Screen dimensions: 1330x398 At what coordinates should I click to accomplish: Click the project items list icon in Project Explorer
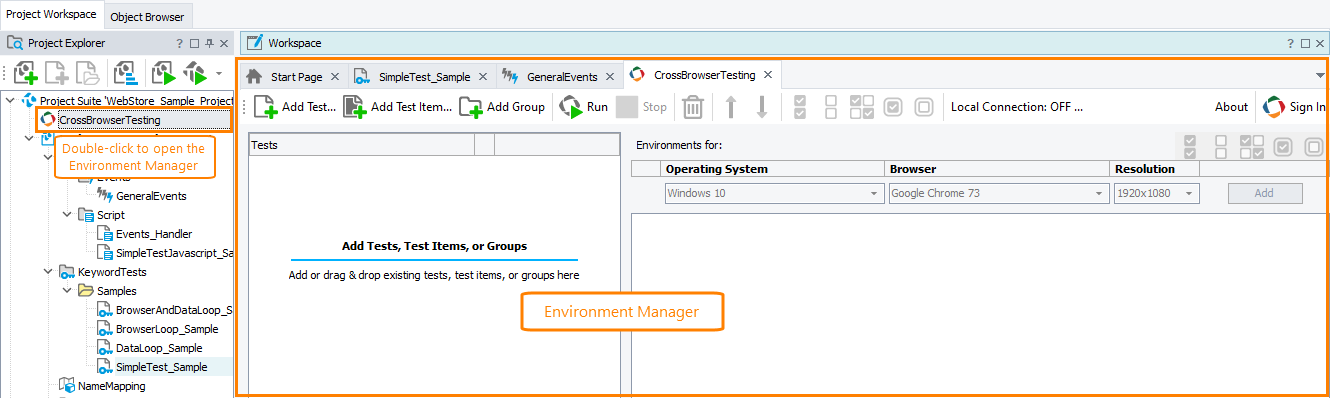tap(126, 73)
